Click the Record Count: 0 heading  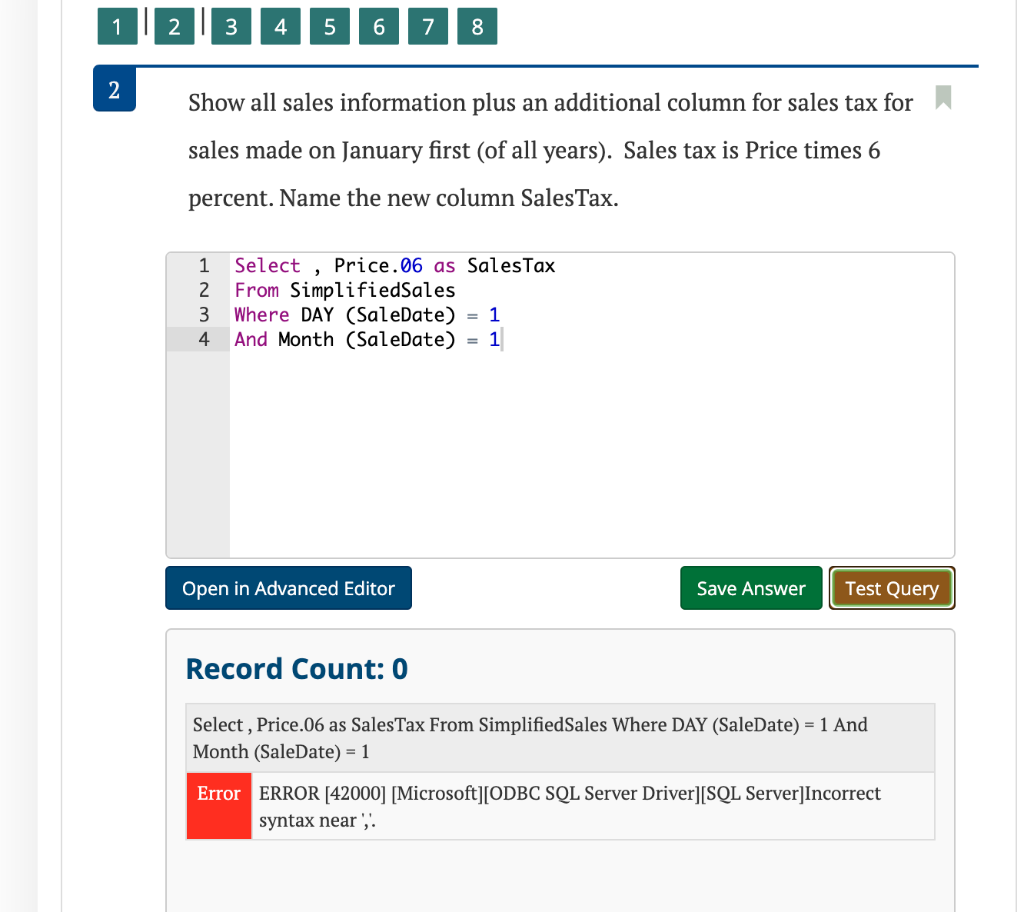click(x=295, y=668)
